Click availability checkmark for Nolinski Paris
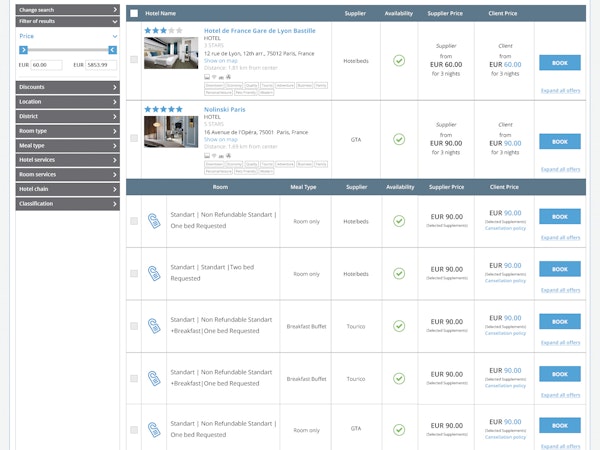 point(399,140)
